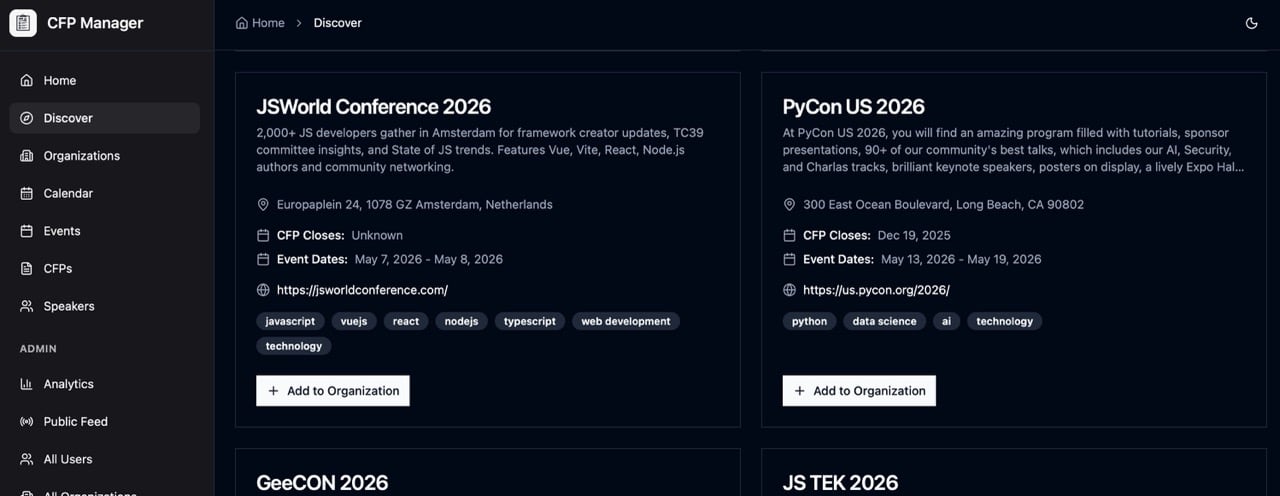The height and width of the screenshot is (496, 1280).
Task: Click the GeeCON 2026 card title
Action: pos(322,483)
